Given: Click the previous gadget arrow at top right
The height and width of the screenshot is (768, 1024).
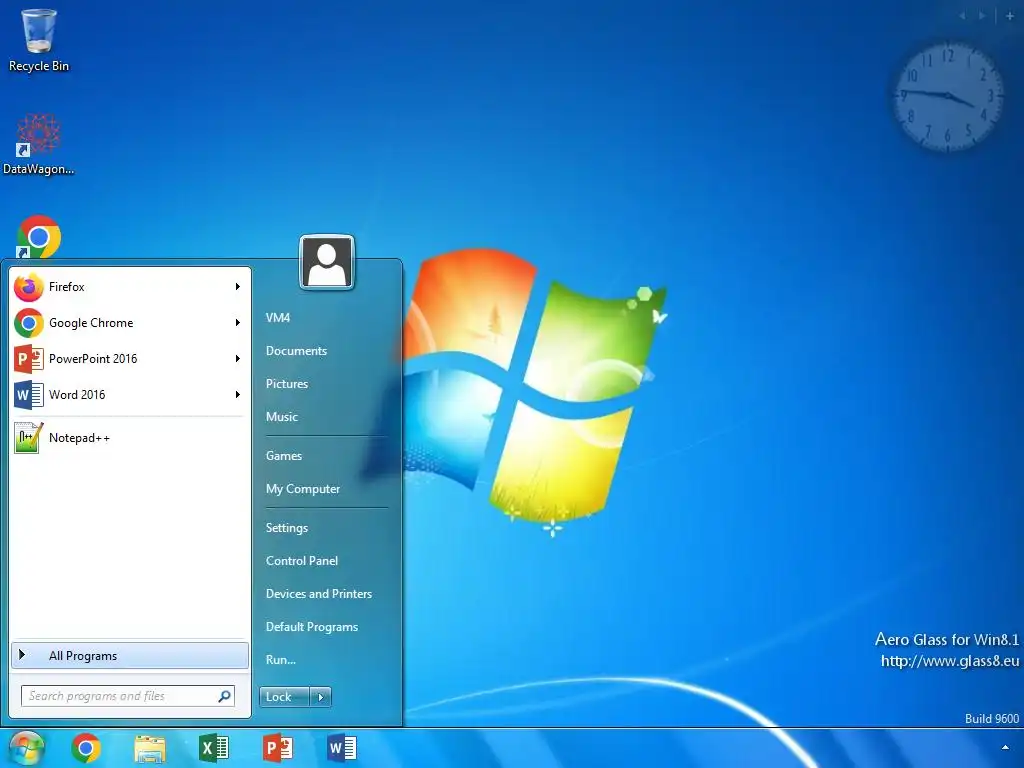Looking at the screenshot, I should [x=963, y=16].
